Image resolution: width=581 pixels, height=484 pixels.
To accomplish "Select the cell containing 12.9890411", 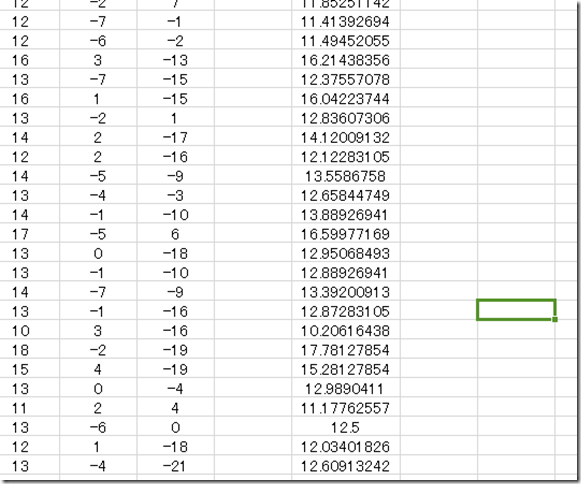I will [x=346, y=389].
